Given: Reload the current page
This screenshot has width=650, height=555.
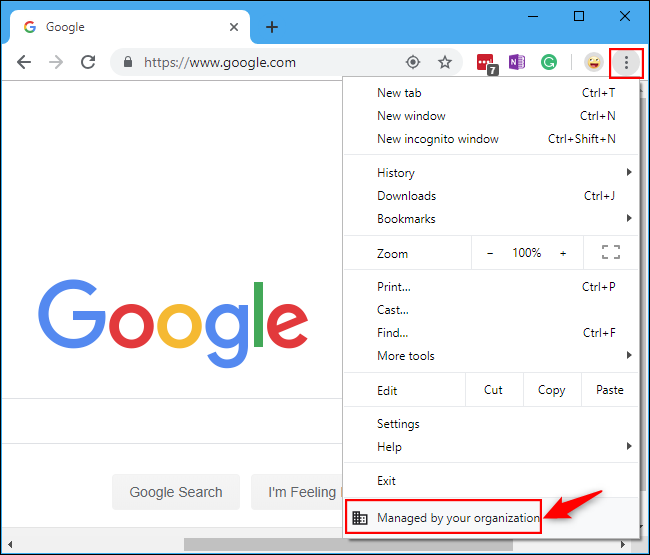Looking at the screenshot, I should tap(88, 62).
